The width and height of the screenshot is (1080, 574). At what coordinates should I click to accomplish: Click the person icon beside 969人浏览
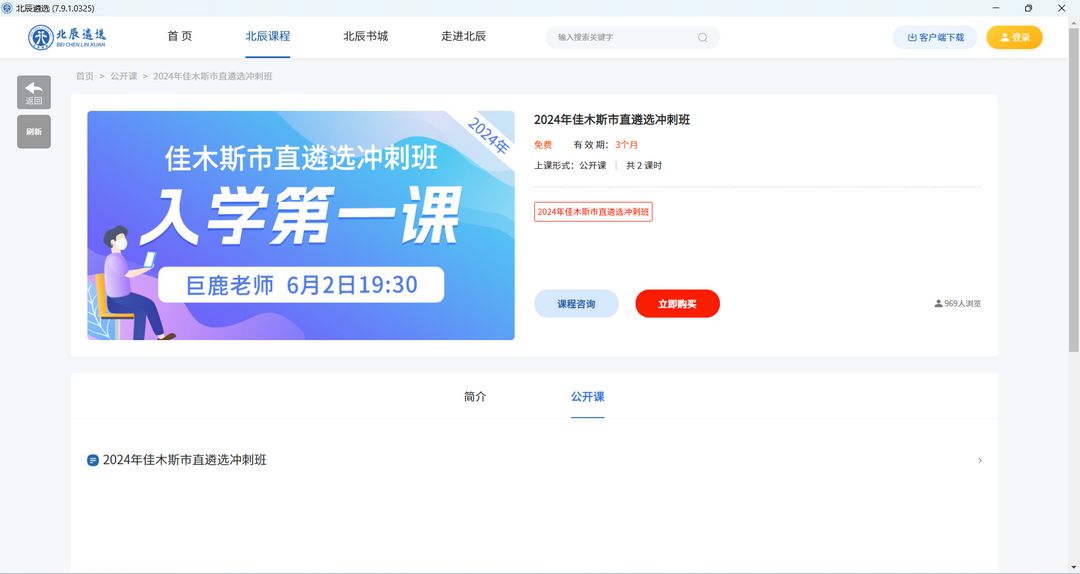[938, 303]
